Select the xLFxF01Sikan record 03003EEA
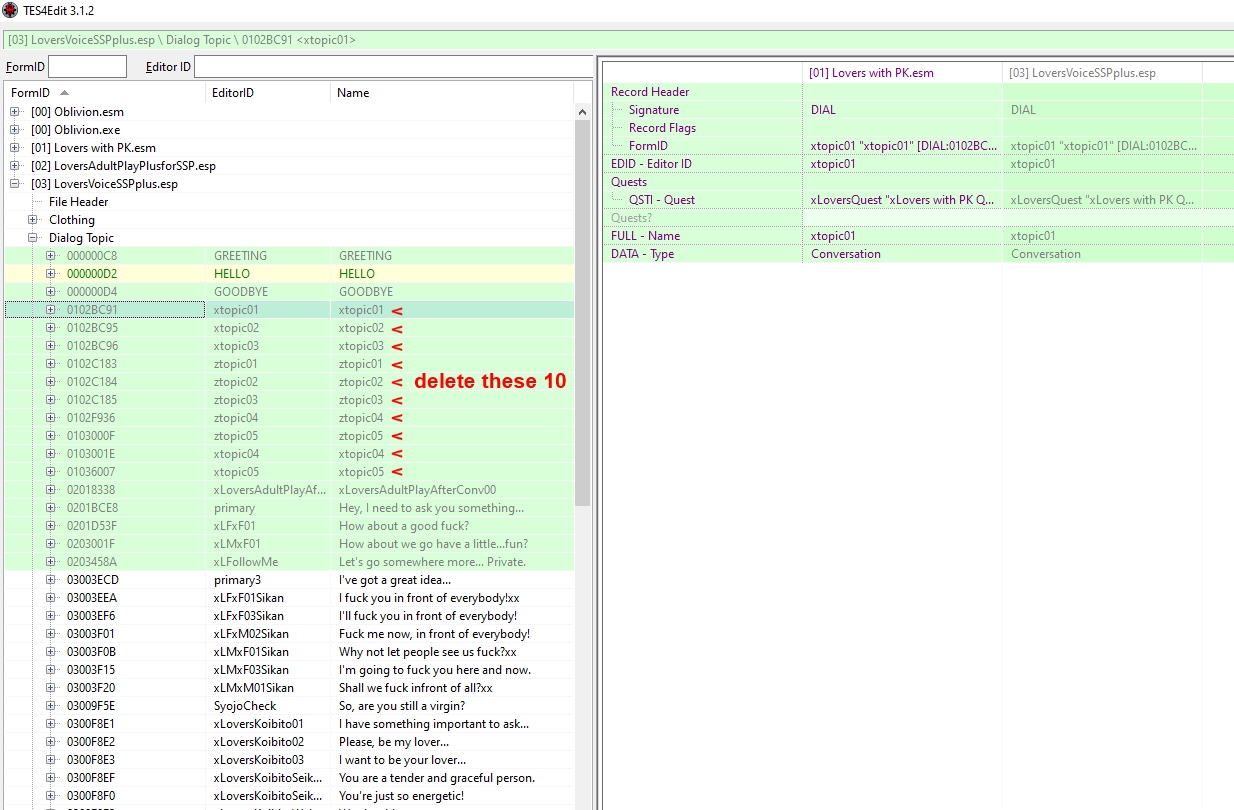This screenshot has height=810, width=1234. 289,598
